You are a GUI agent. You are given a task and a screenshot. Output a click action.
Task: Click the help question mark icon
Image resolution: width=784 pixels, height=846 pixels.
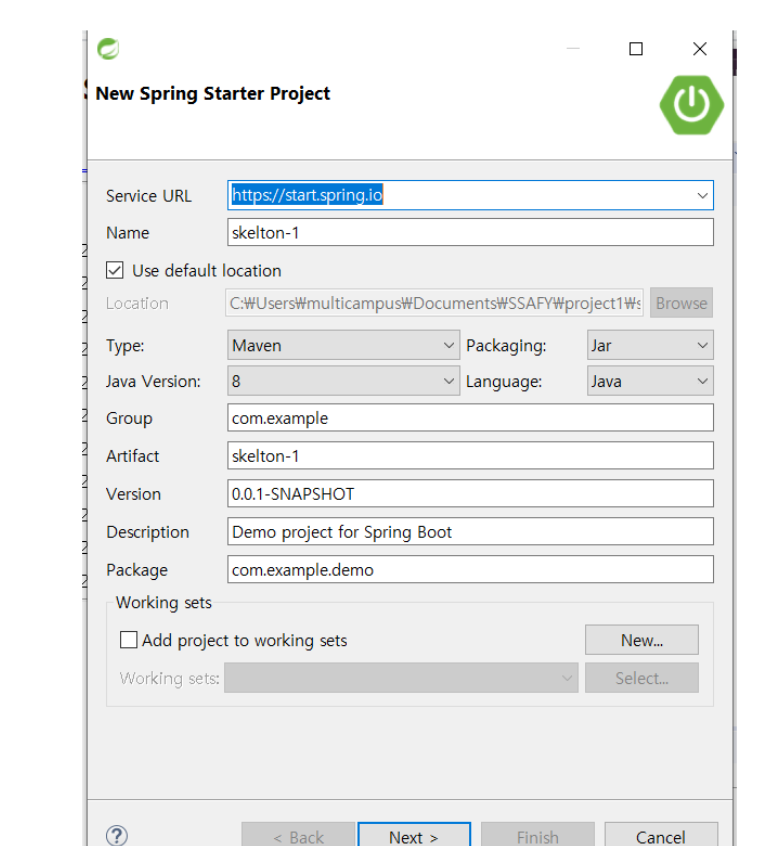[117, 835]
